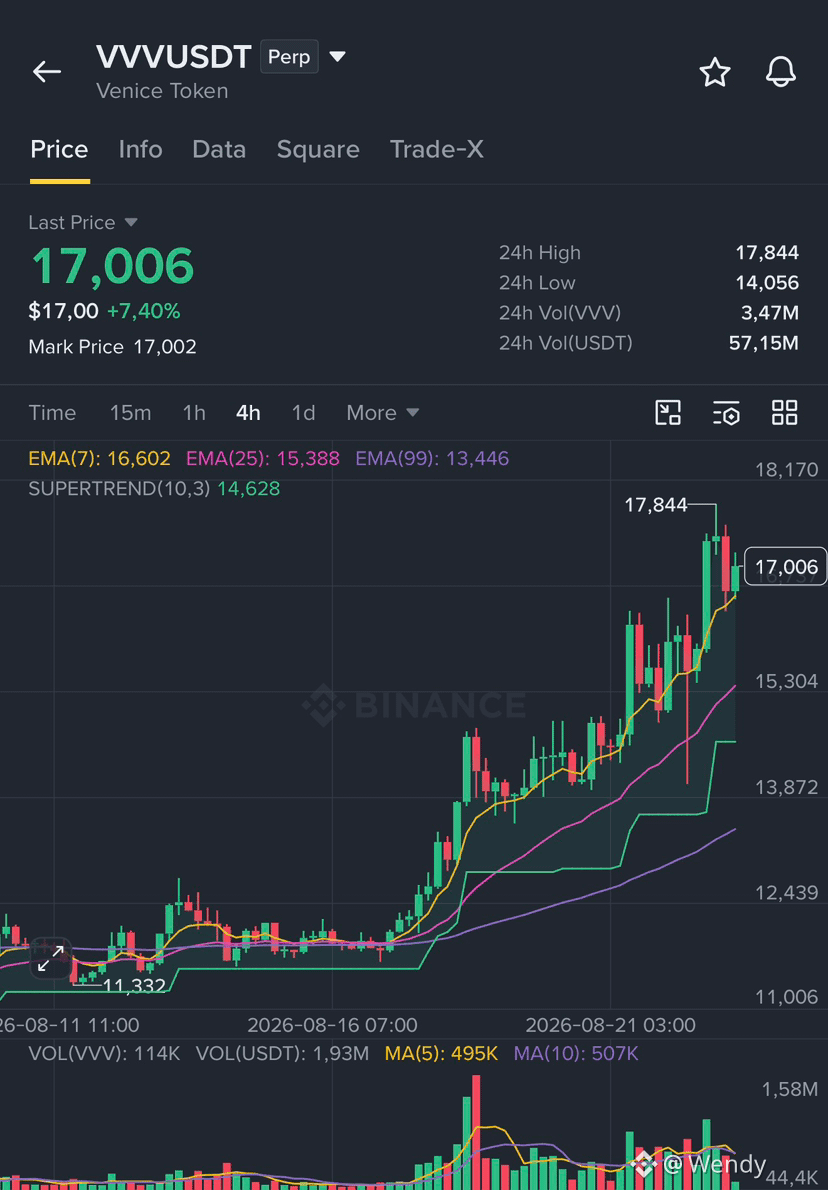The height and width of the screenshot is (1190, 828).
Task: Click the 24h High value 17,844
Action: click(767, 253)
